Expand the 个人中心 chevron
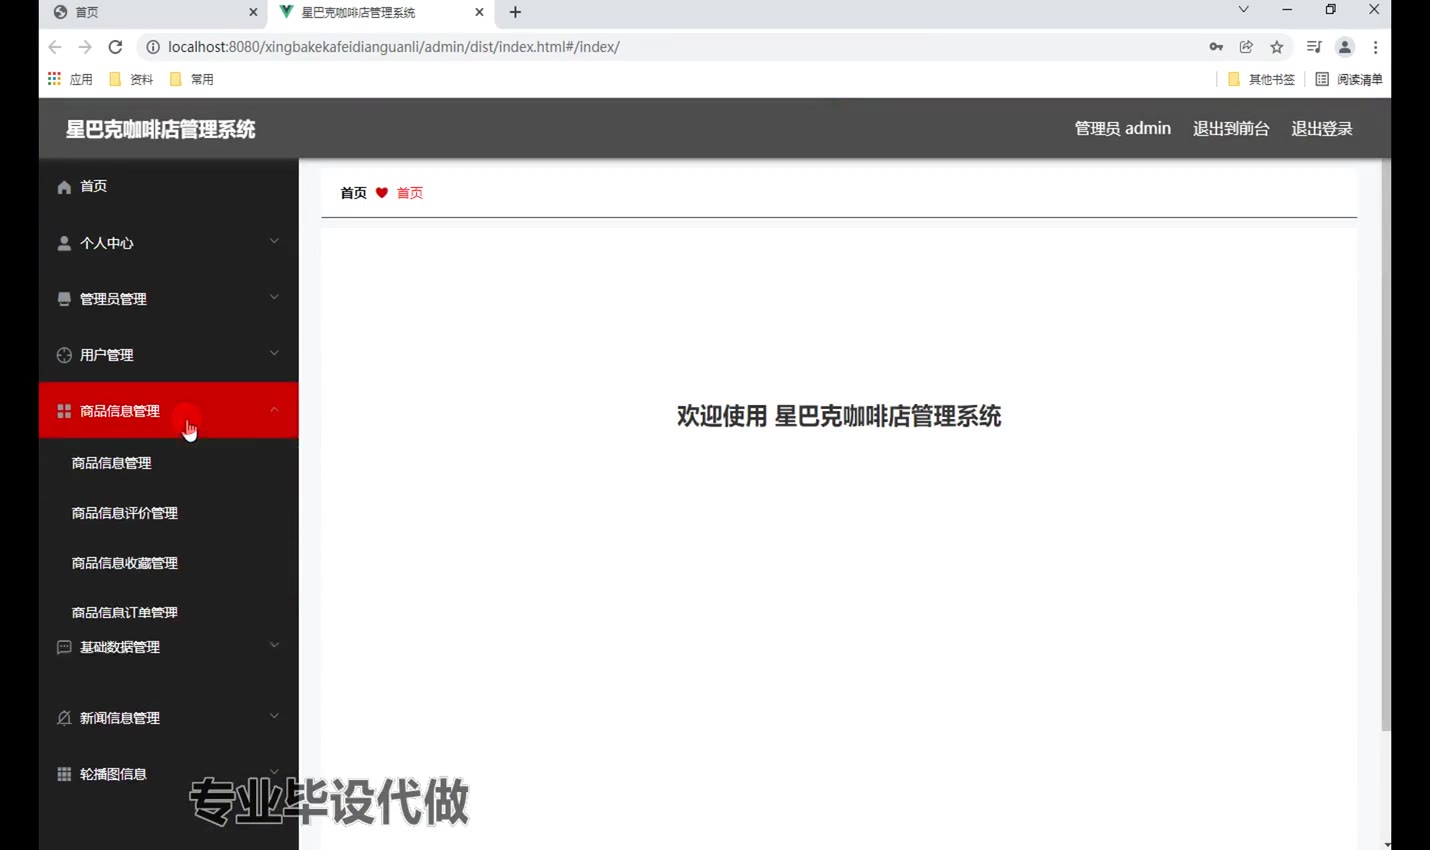Viewport: 1430px width, 850px height. [x=274, y=241]
